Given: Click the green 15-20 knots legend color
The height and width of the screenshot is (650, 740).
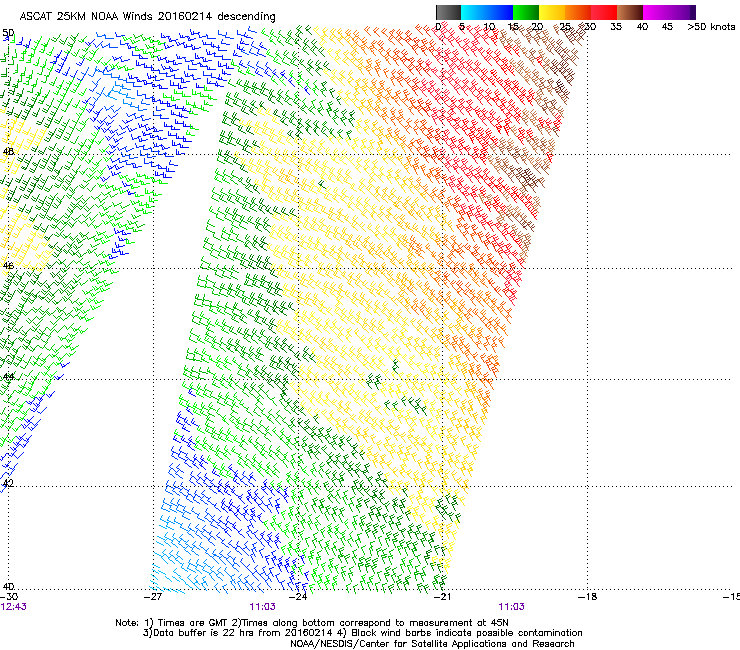Looking at the screenshot, I should (526, 12).
